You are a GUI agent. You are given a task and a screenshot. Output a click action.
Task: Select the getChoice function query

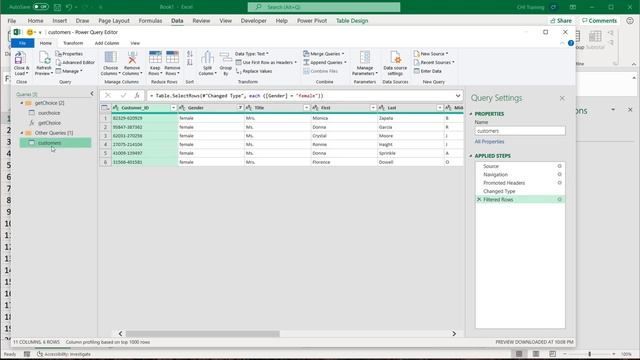pos(49,123)
